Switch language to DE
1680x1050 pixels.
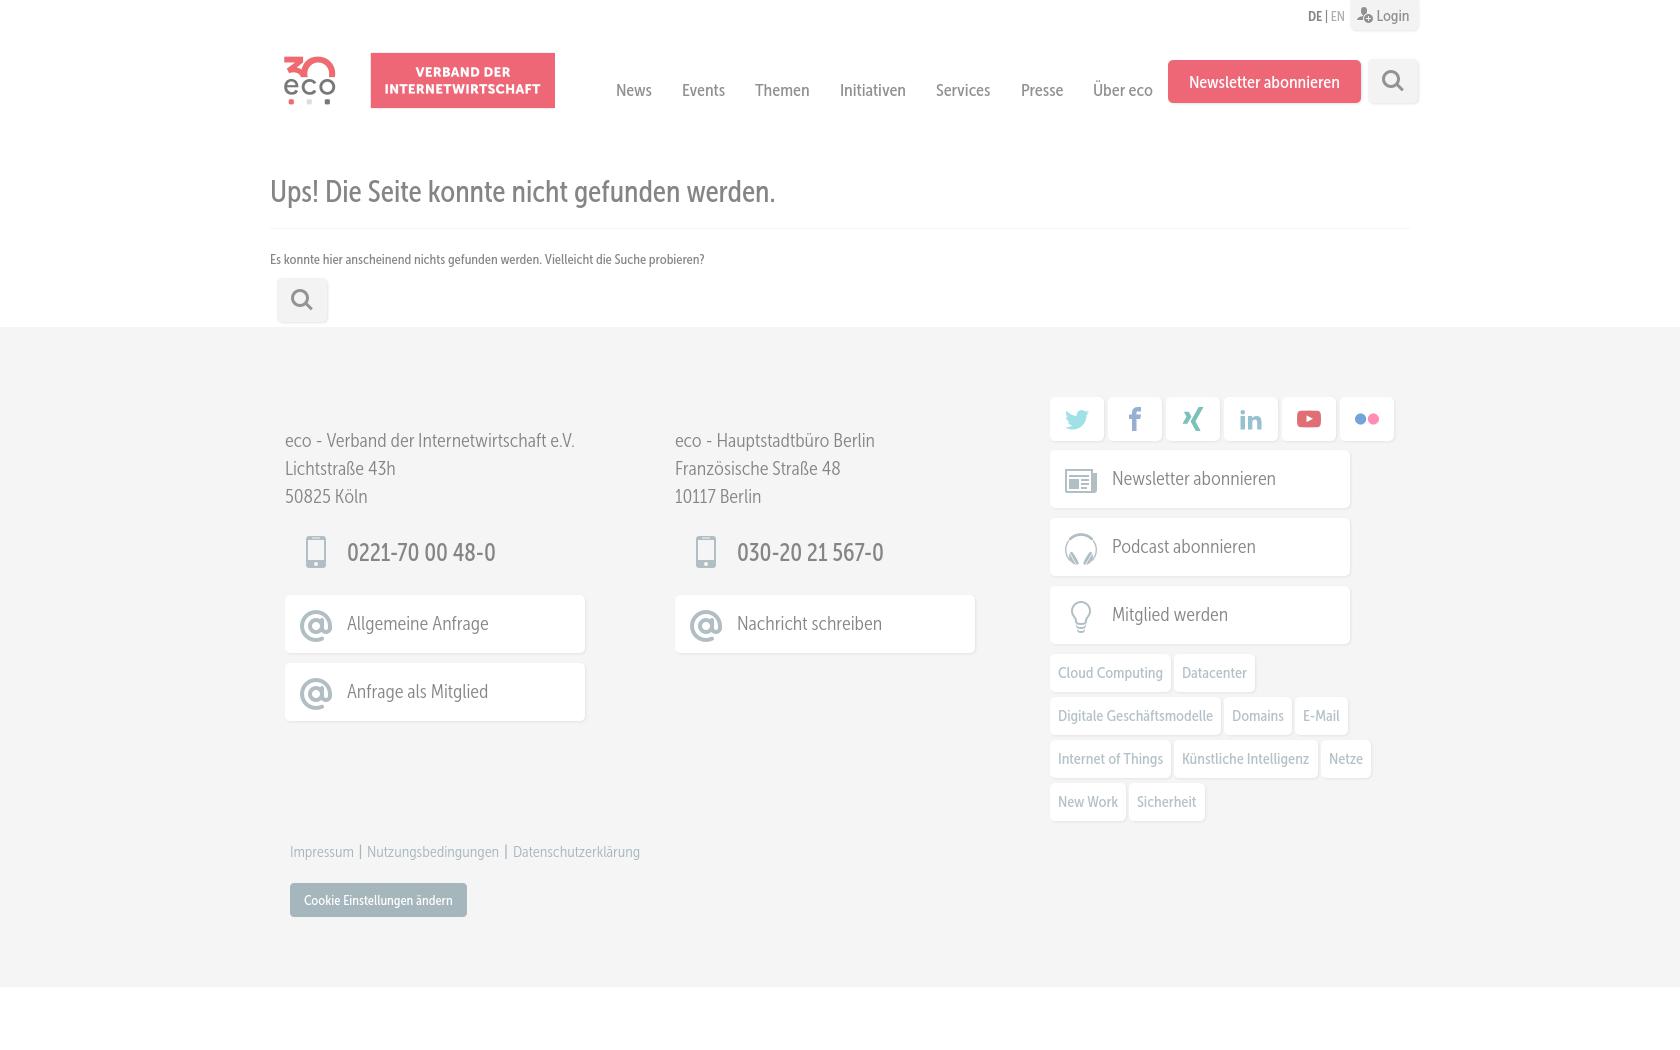click(x=1314, y=16)
